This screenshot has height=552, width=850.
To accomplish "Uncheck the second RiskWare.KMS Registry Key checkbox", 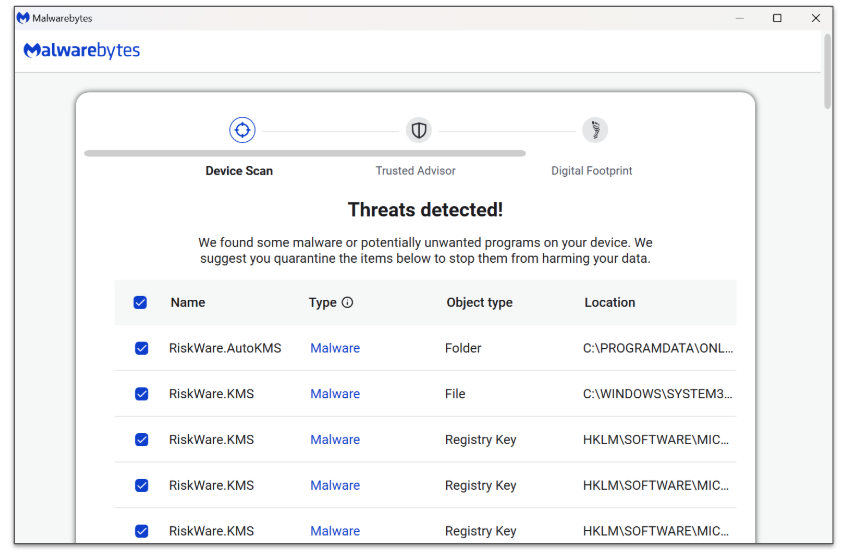I will tap(141, 485).
